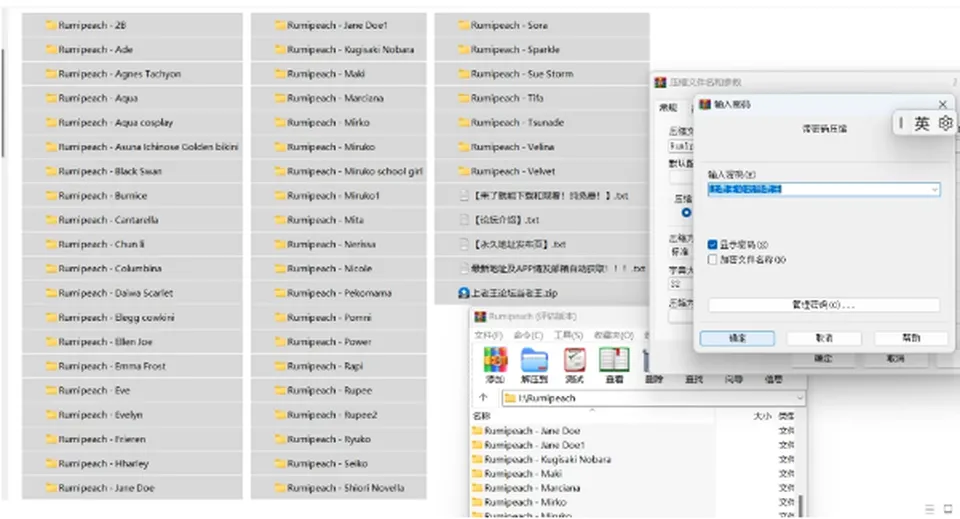This screenshot has height=519, width=960.
Task: Click the text file icon of 【永久地址发布页】.txt
Action: pyautogui.click(x=464, y=244)
